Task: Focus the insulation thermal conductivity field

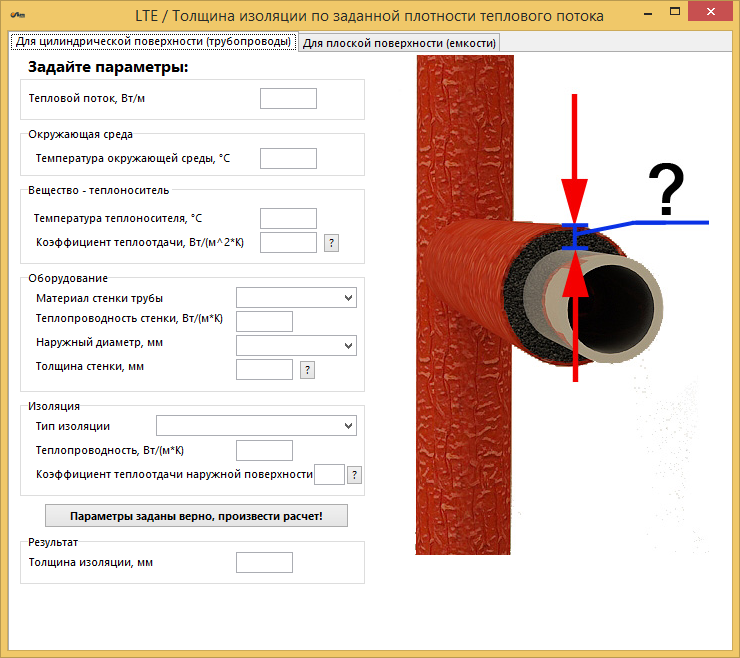Action: pos(264,450)
